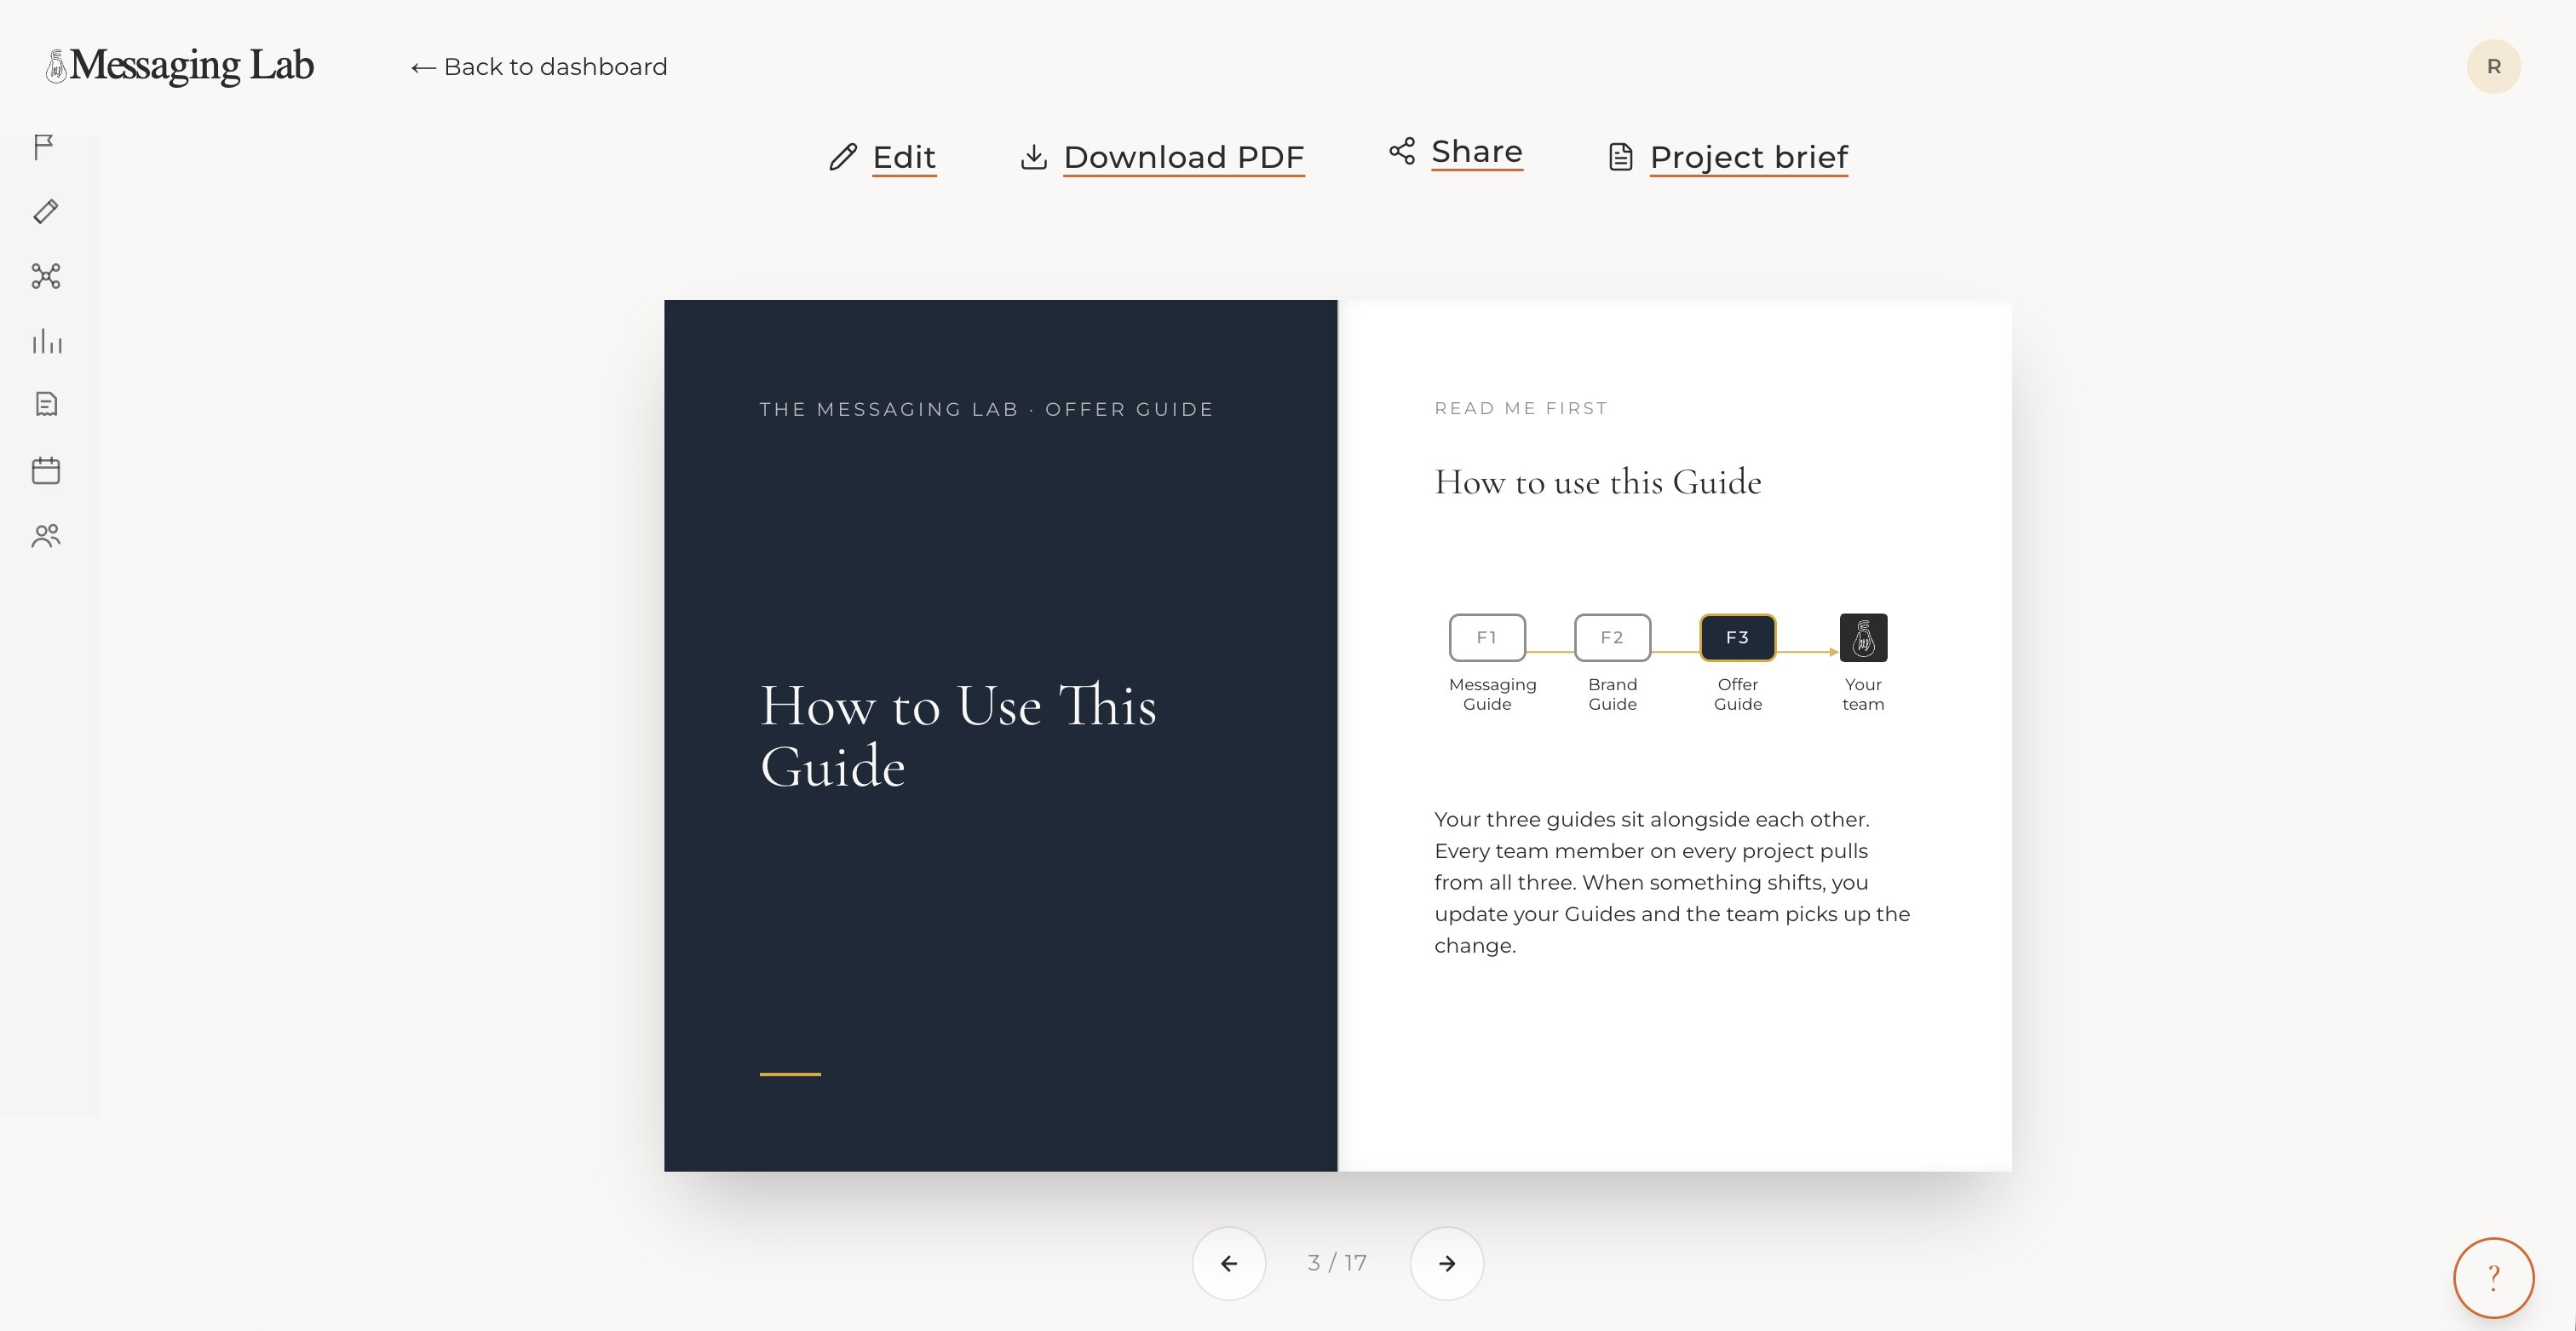Click 'THE MESSAGING LAB · OFFER GUIDE' text

pos(986,409)
